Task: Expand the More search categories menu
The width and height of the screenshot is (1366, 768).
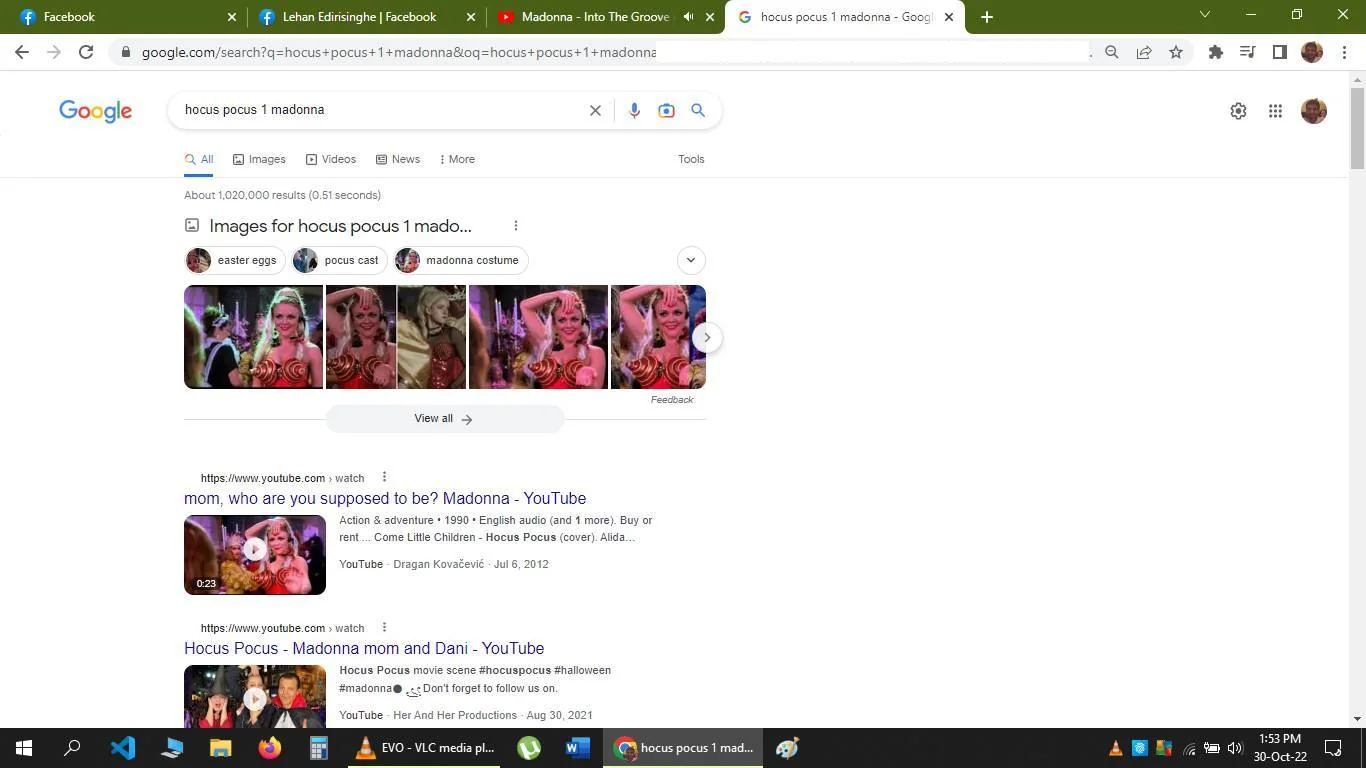Action: 457,159
